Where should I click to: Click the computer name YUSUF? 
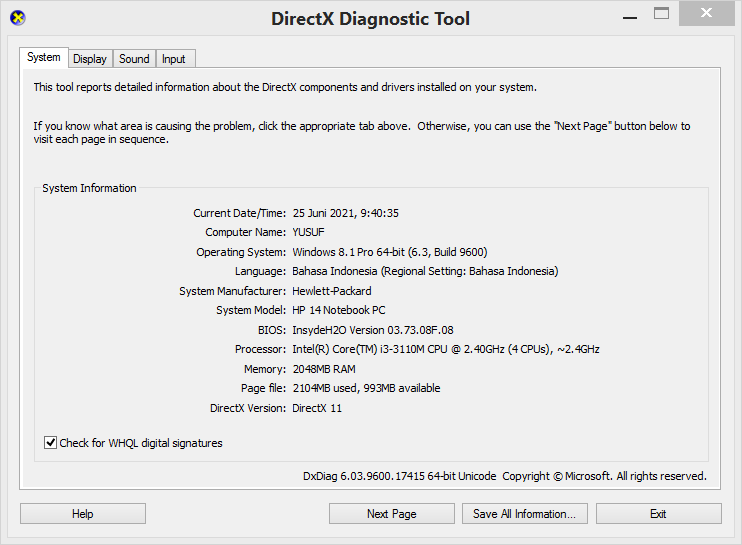click(x=309, y=232)
